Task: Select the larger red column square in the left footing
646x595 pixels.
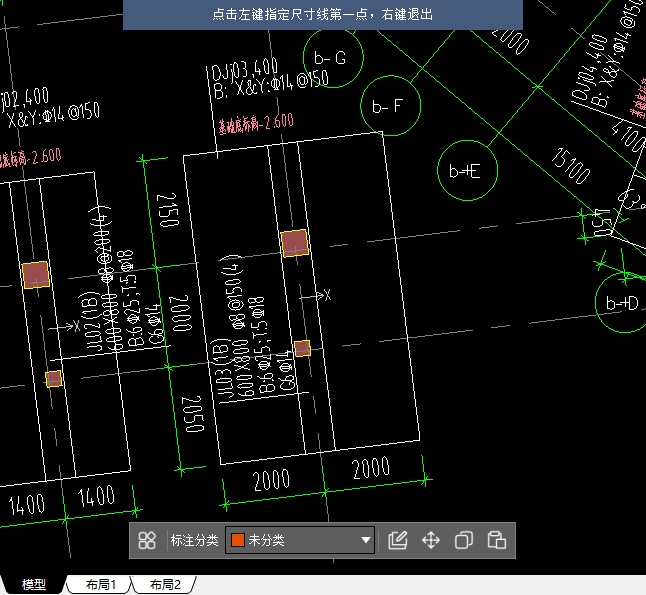Action: click(36, 275)
